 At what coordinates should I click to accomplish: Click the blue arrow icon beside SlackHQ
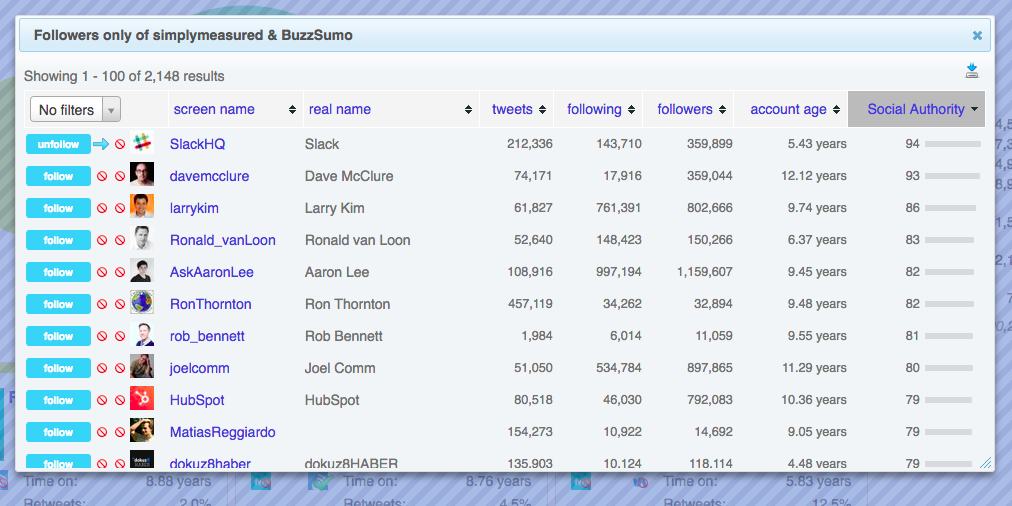click(x=101, y=144)
